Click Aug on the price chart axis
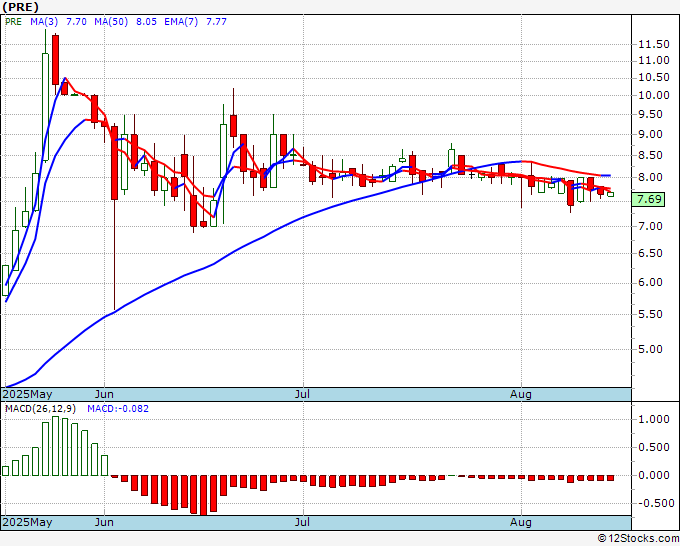The height and width of the screenshot is (546, 680). click(521, 394)
